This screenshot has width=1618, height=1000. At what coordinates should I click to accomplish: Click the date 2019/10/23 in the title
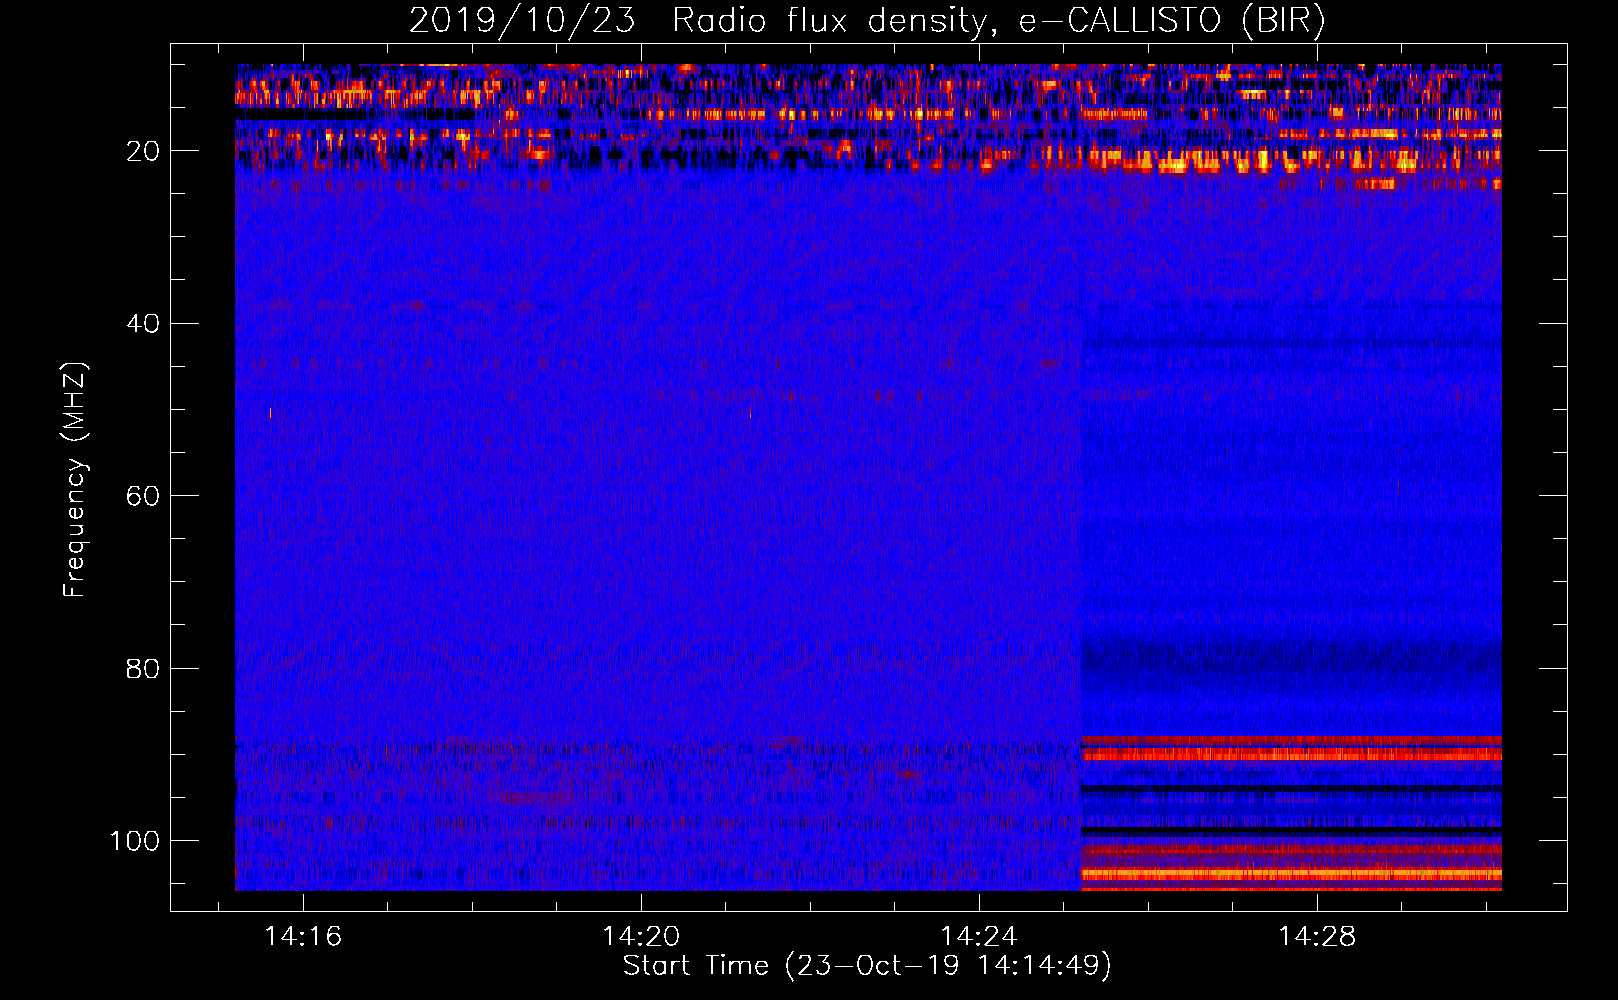(x=522, y=21)
